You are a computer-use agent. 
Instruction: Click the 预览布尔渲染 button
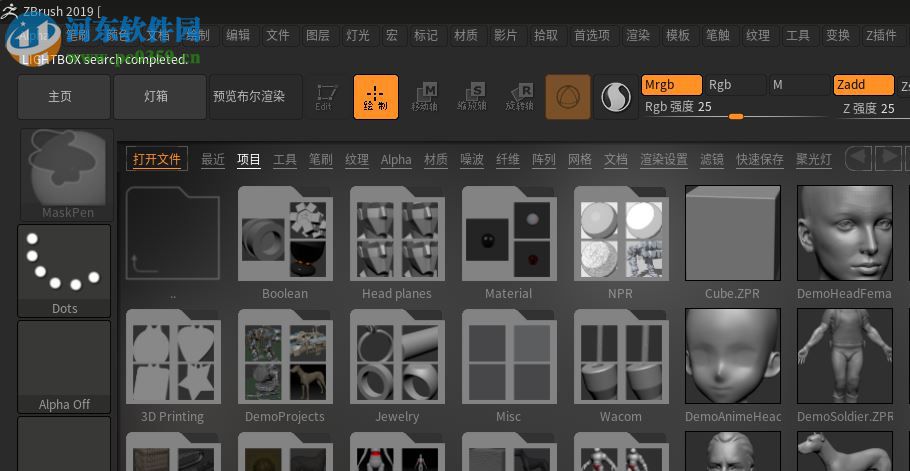click(255, 97)
